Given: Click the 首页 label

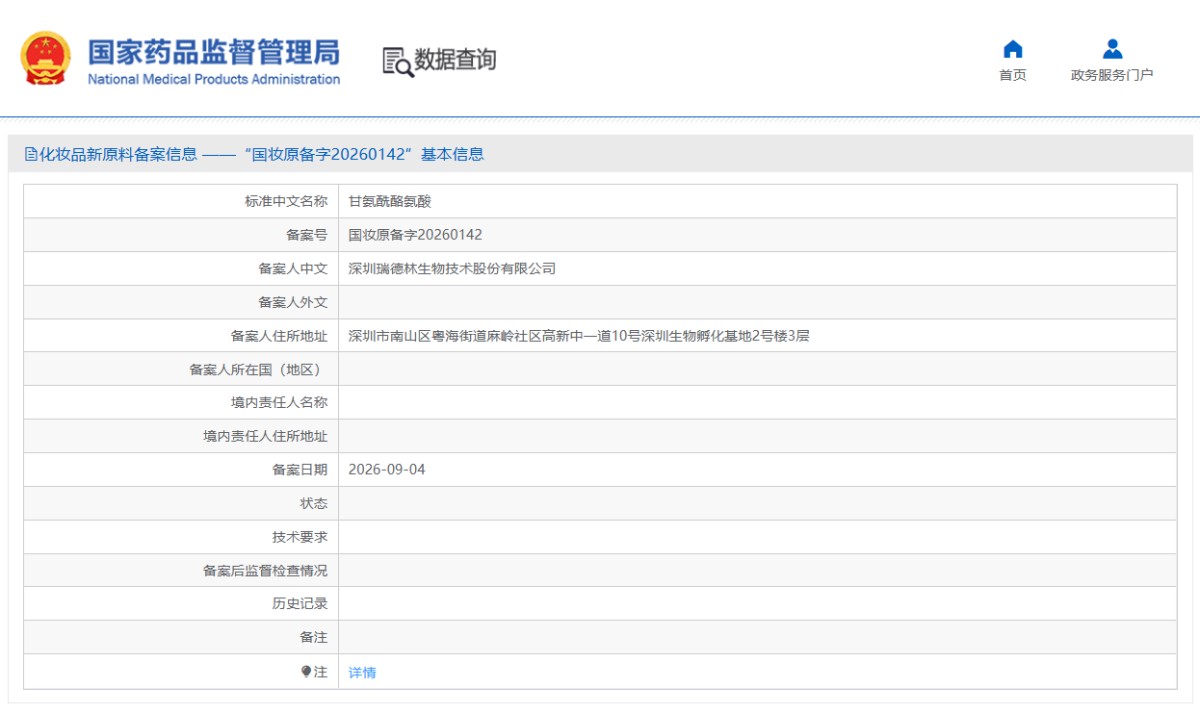Looking at the screenshot, I should 1012,75.
